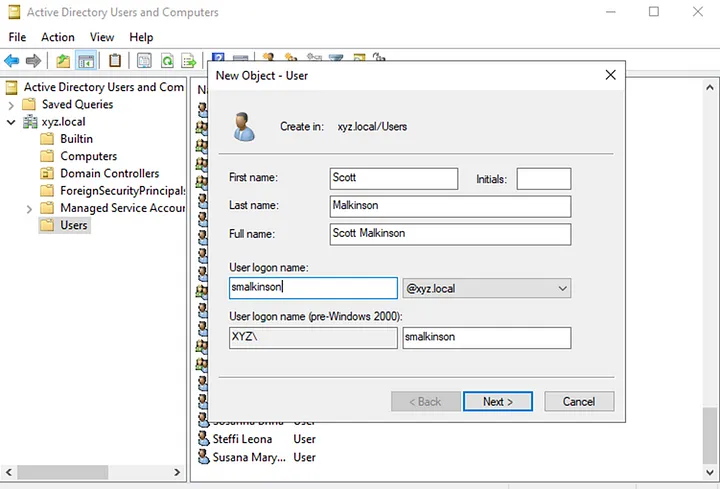Collapse the xyz.local domain node
This screenshot has width=720, height=489.
[x=11, y=122]
